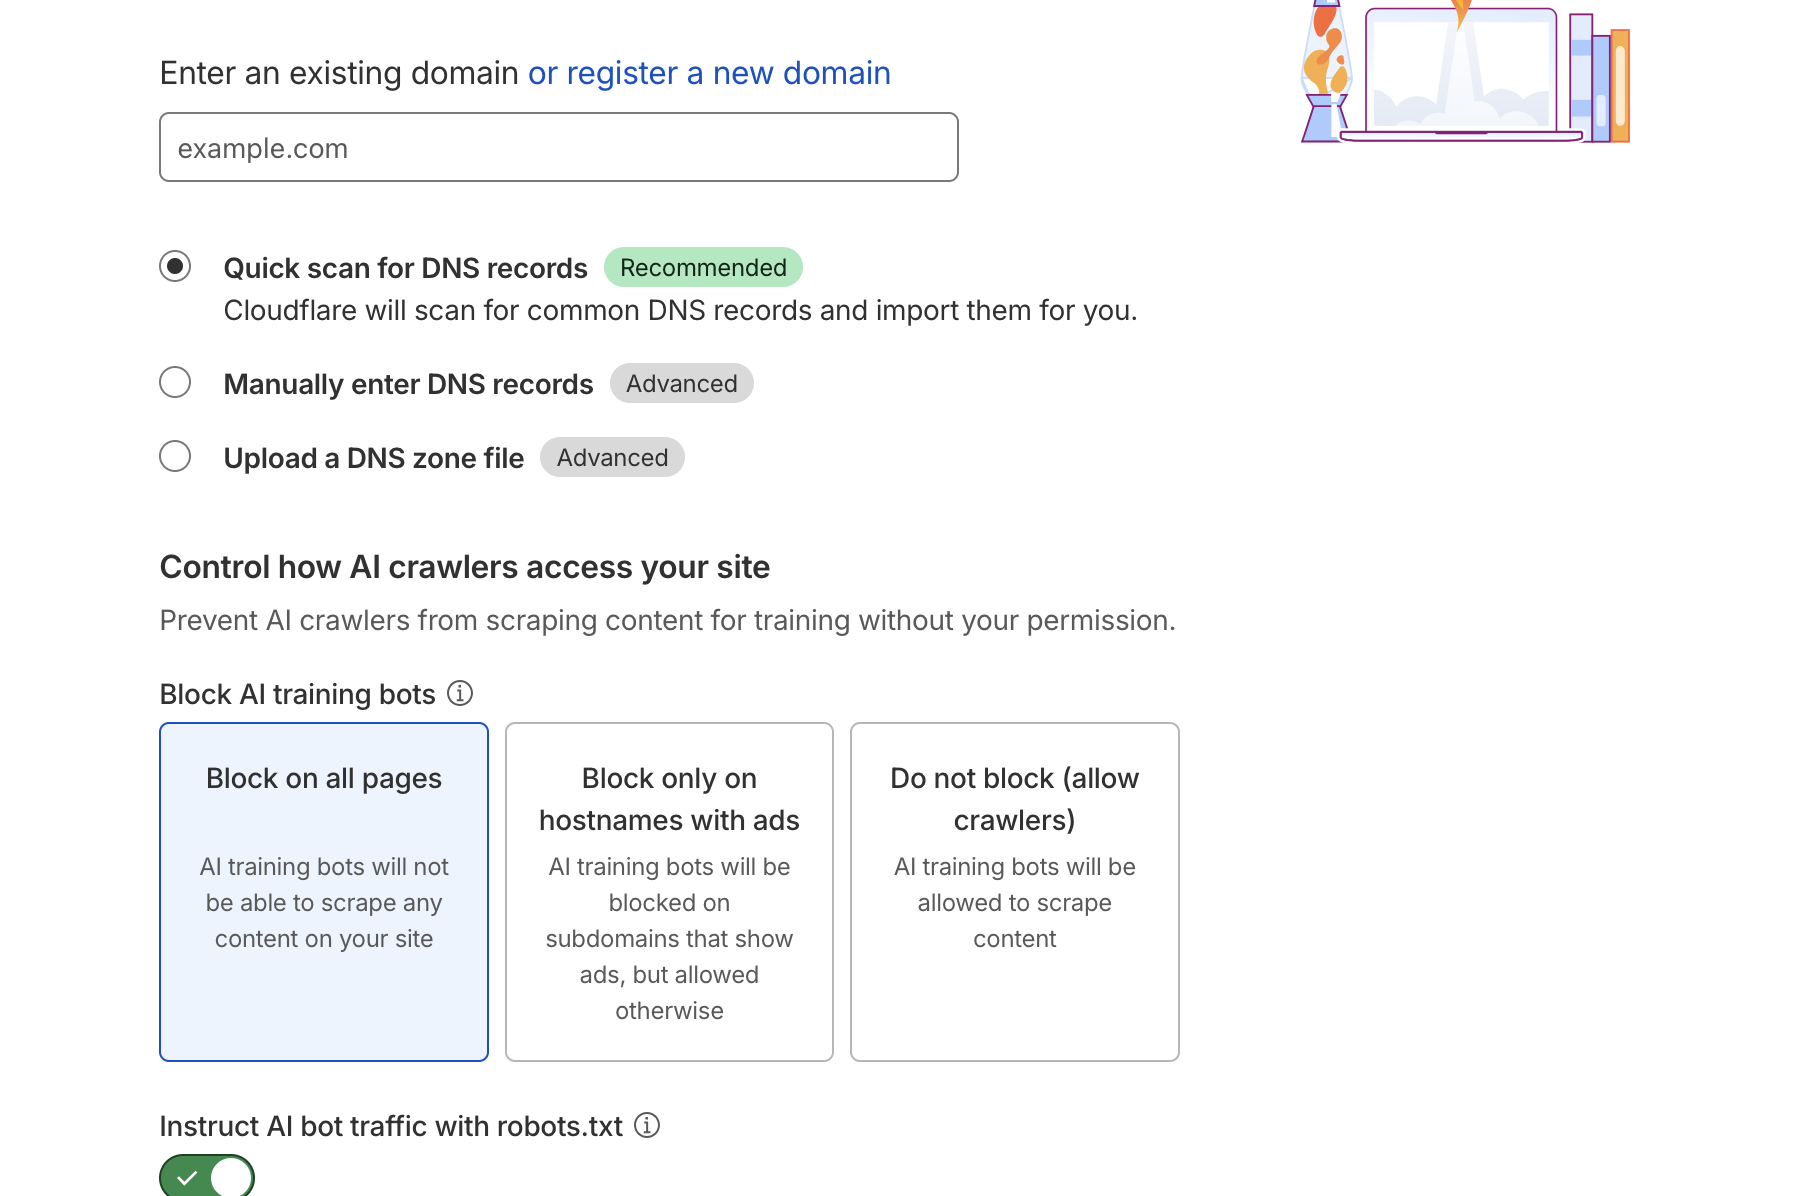Click the Instruct AI bot traffic label

click(391, 1126)
